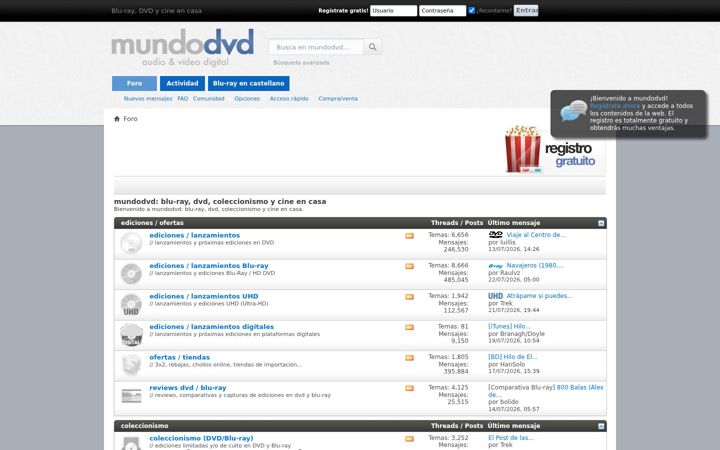
Task: Click DVD prefix icon beside Viaje al Centro de
Action: click(495, 235)
